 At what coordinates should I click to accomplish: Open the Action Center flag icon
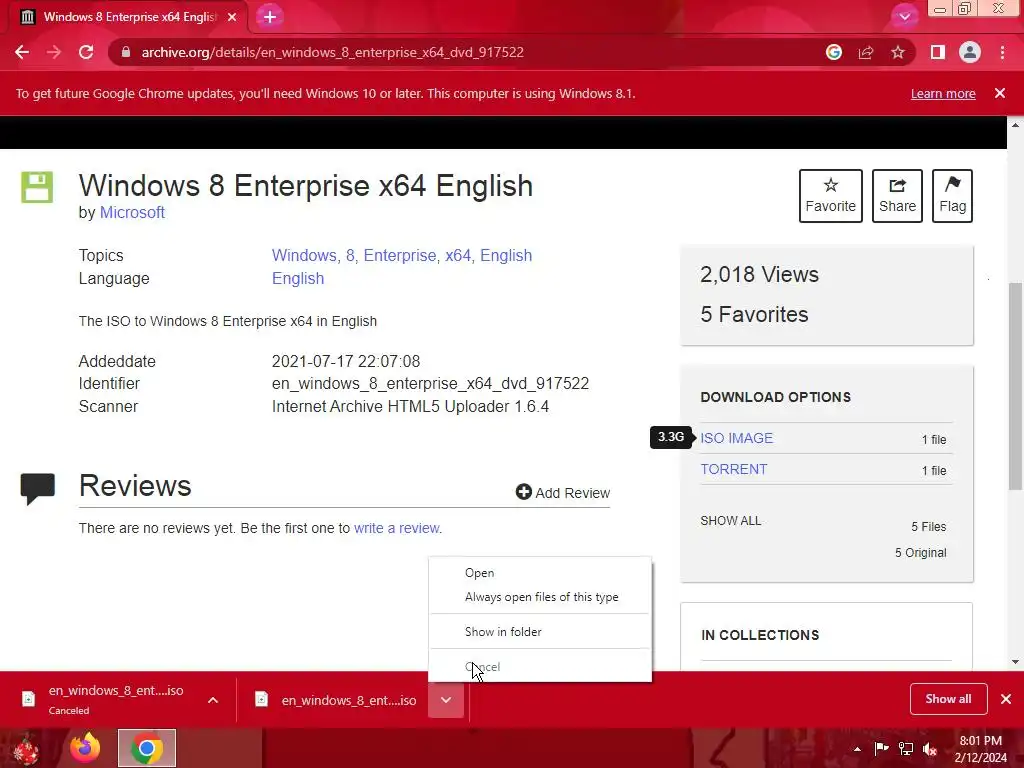pos(881,748)
